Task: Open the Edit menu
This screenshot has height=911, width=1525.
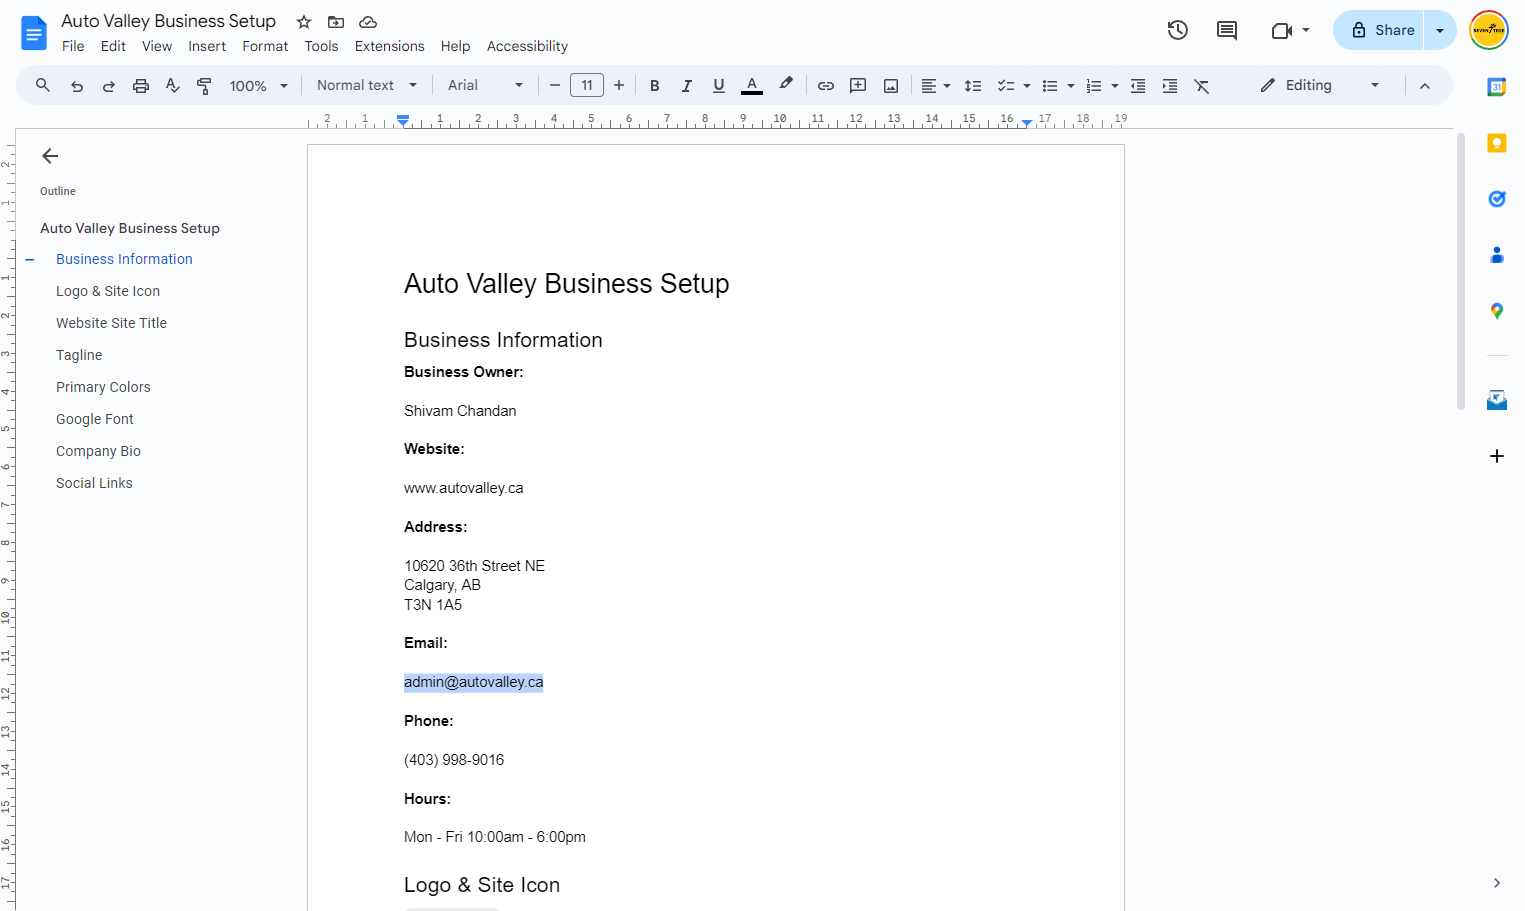Action: (113, 46)
